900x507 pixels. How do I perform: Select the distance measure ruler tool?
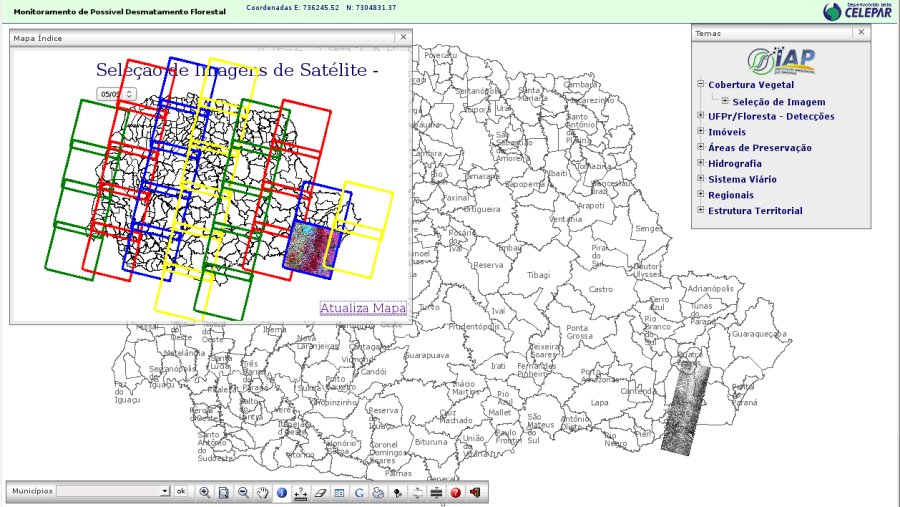pos(301,492)
